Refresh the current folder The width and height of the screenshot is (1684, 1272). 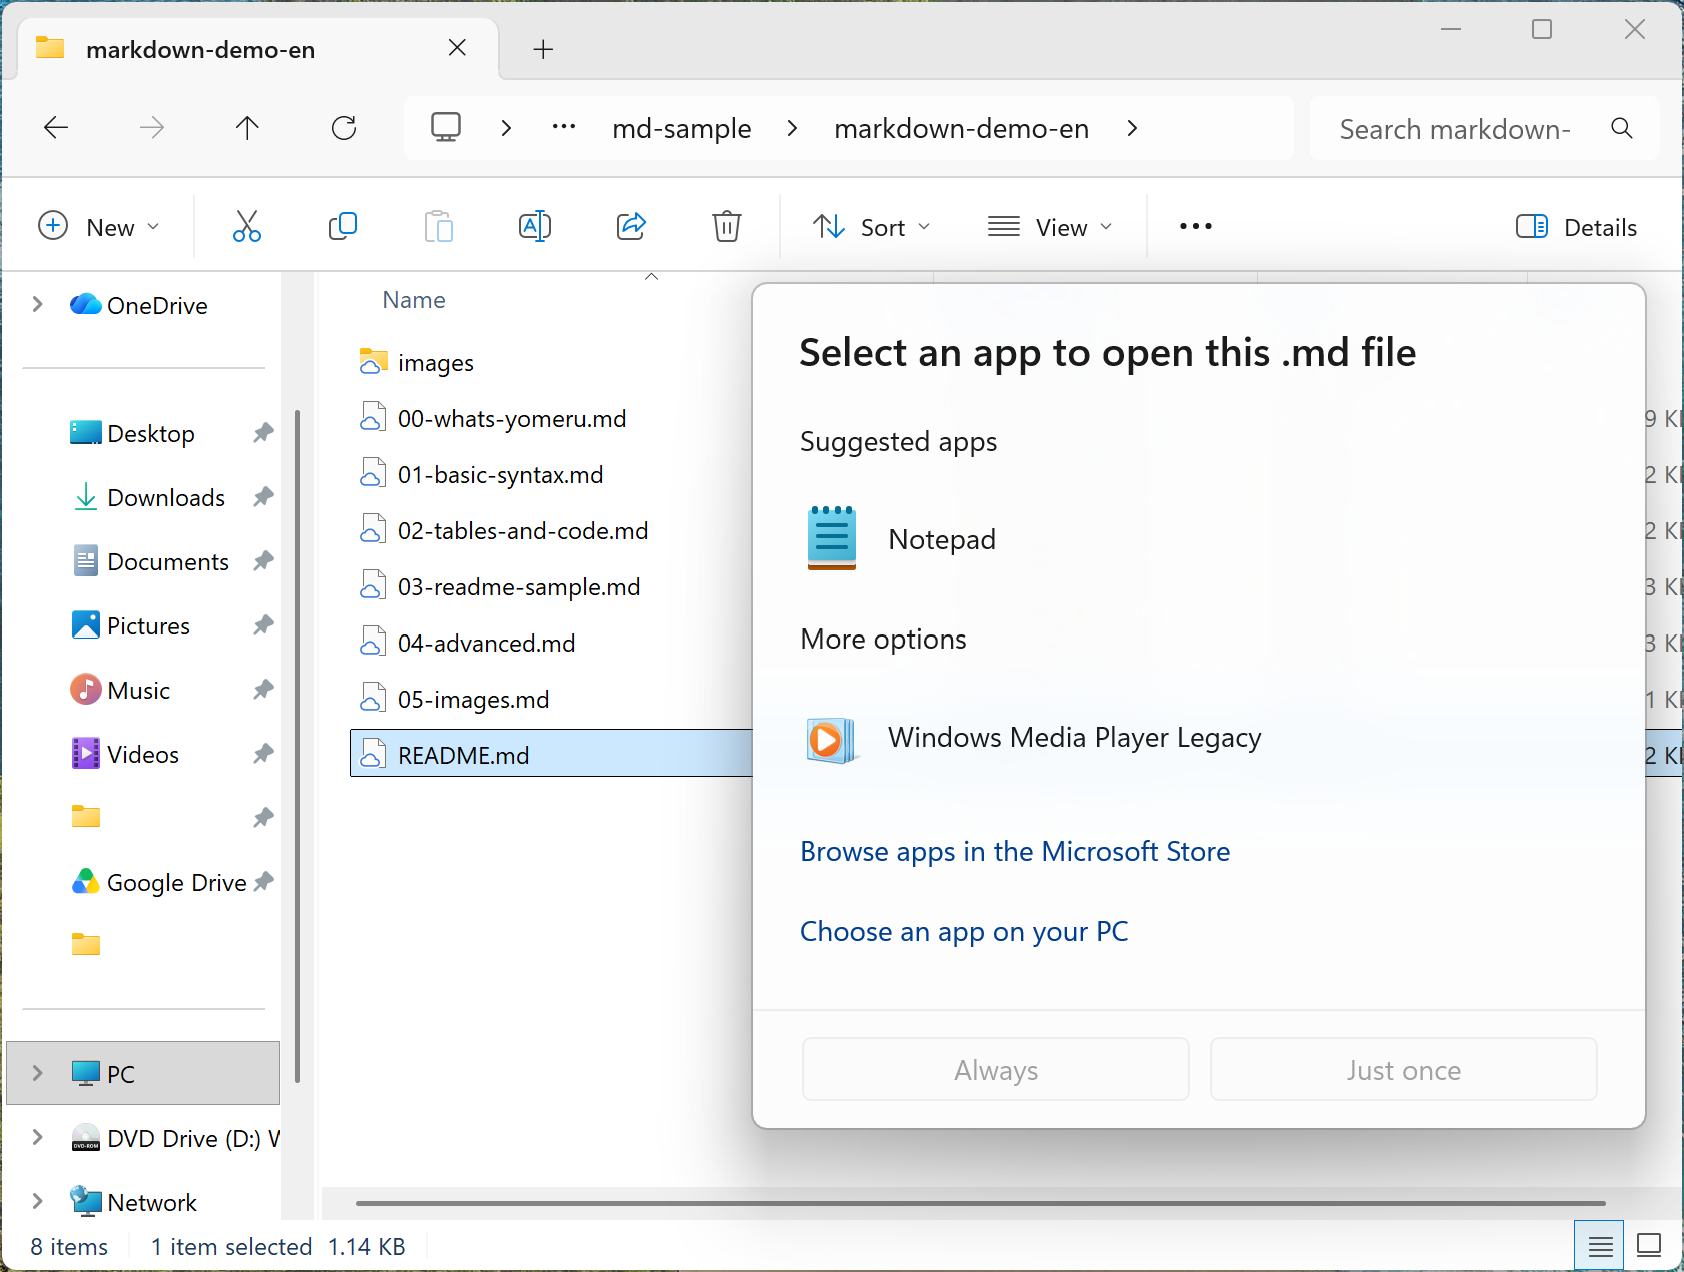click(343, 127)
